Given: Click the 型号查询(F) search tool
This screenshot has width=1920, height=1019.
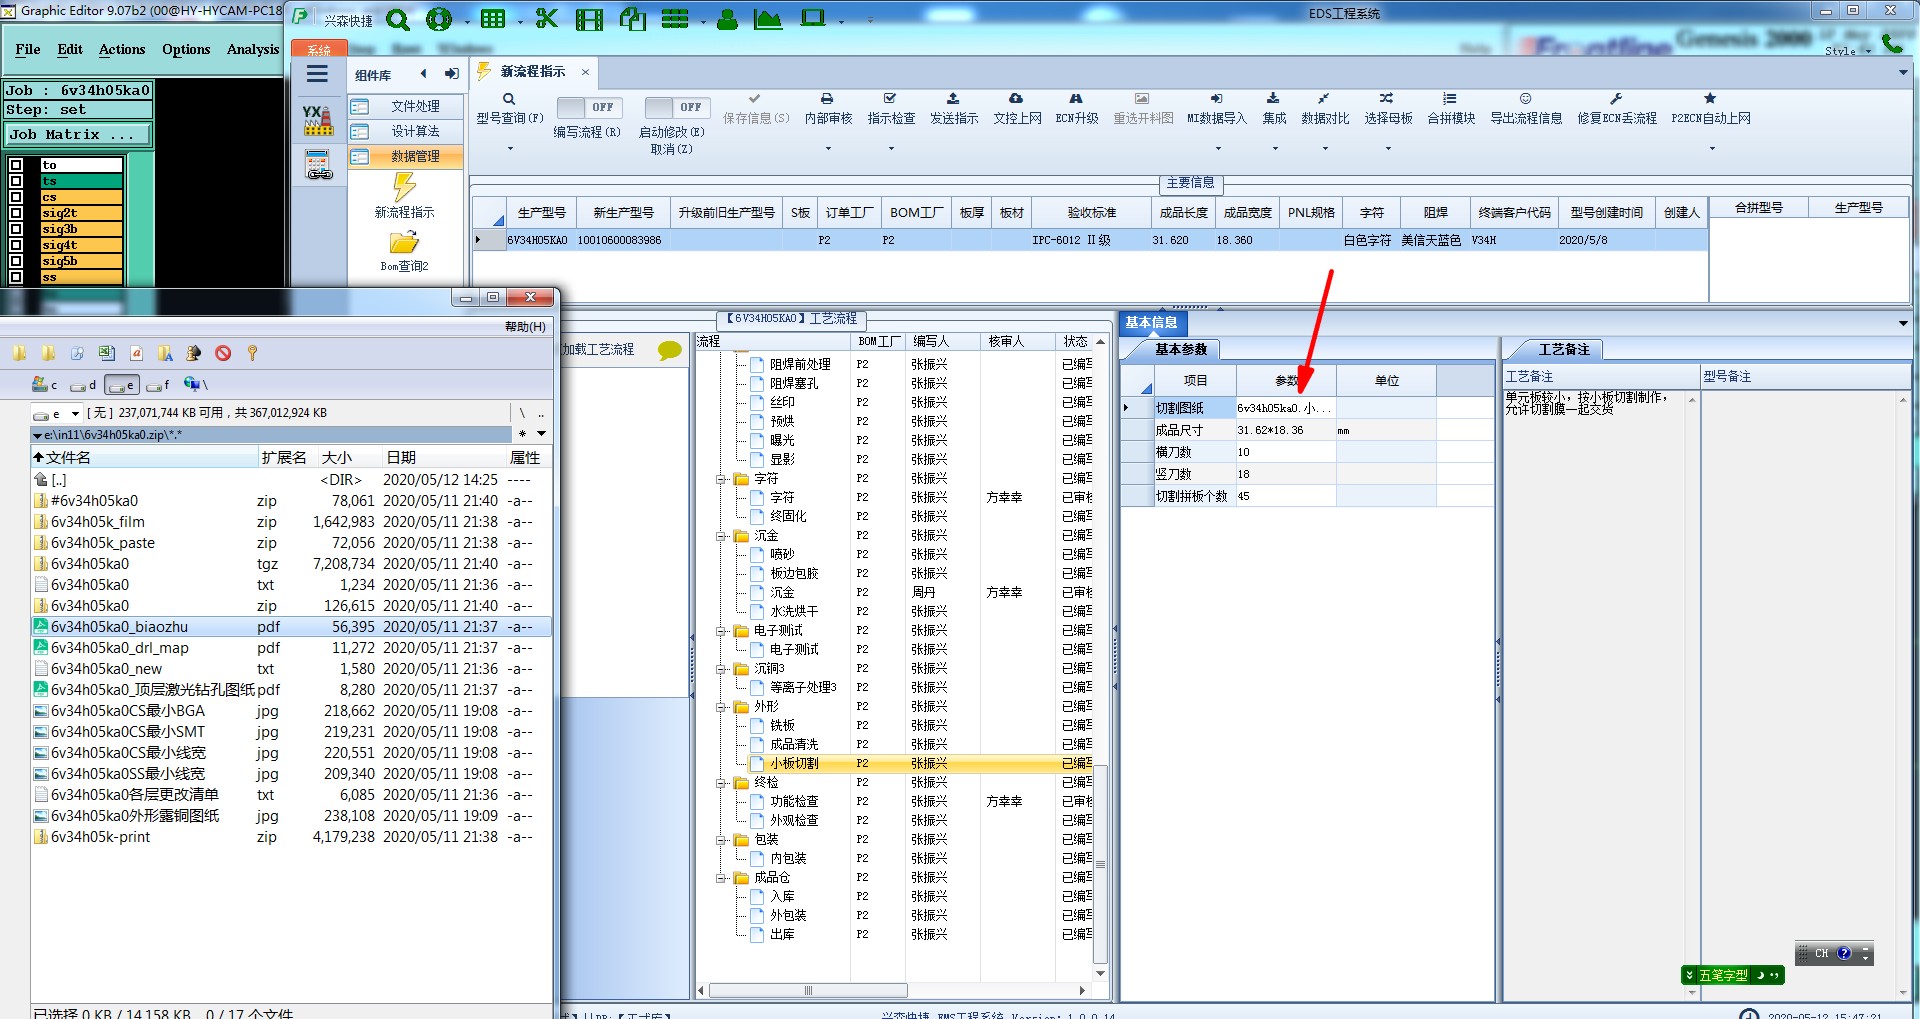Looking at the screenshot, I should tap(509, 108).
